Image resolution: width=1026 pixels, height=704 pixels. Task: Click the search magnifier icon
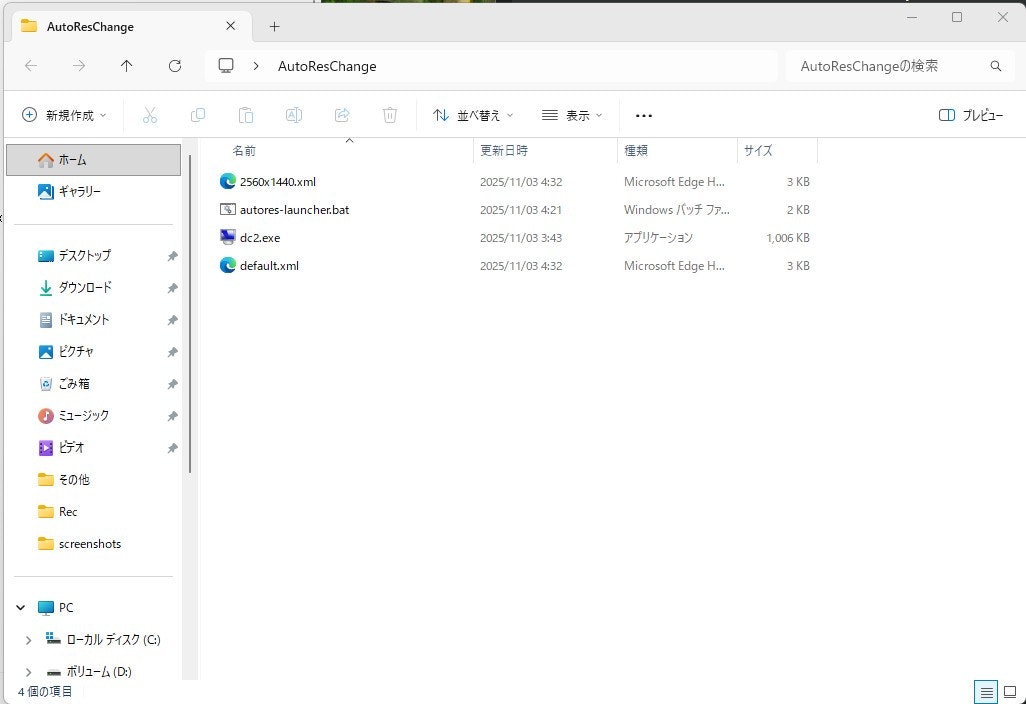[x=996, y=65]
